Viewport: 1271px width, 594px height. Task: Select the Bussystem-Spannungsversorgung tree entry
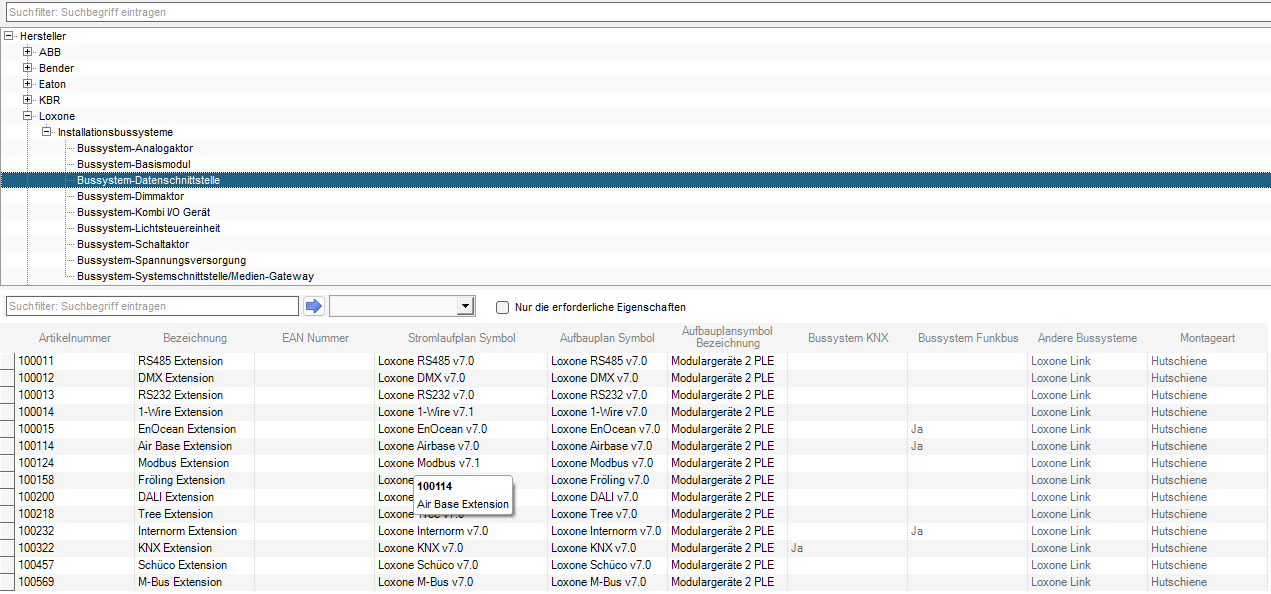[161, 260]
